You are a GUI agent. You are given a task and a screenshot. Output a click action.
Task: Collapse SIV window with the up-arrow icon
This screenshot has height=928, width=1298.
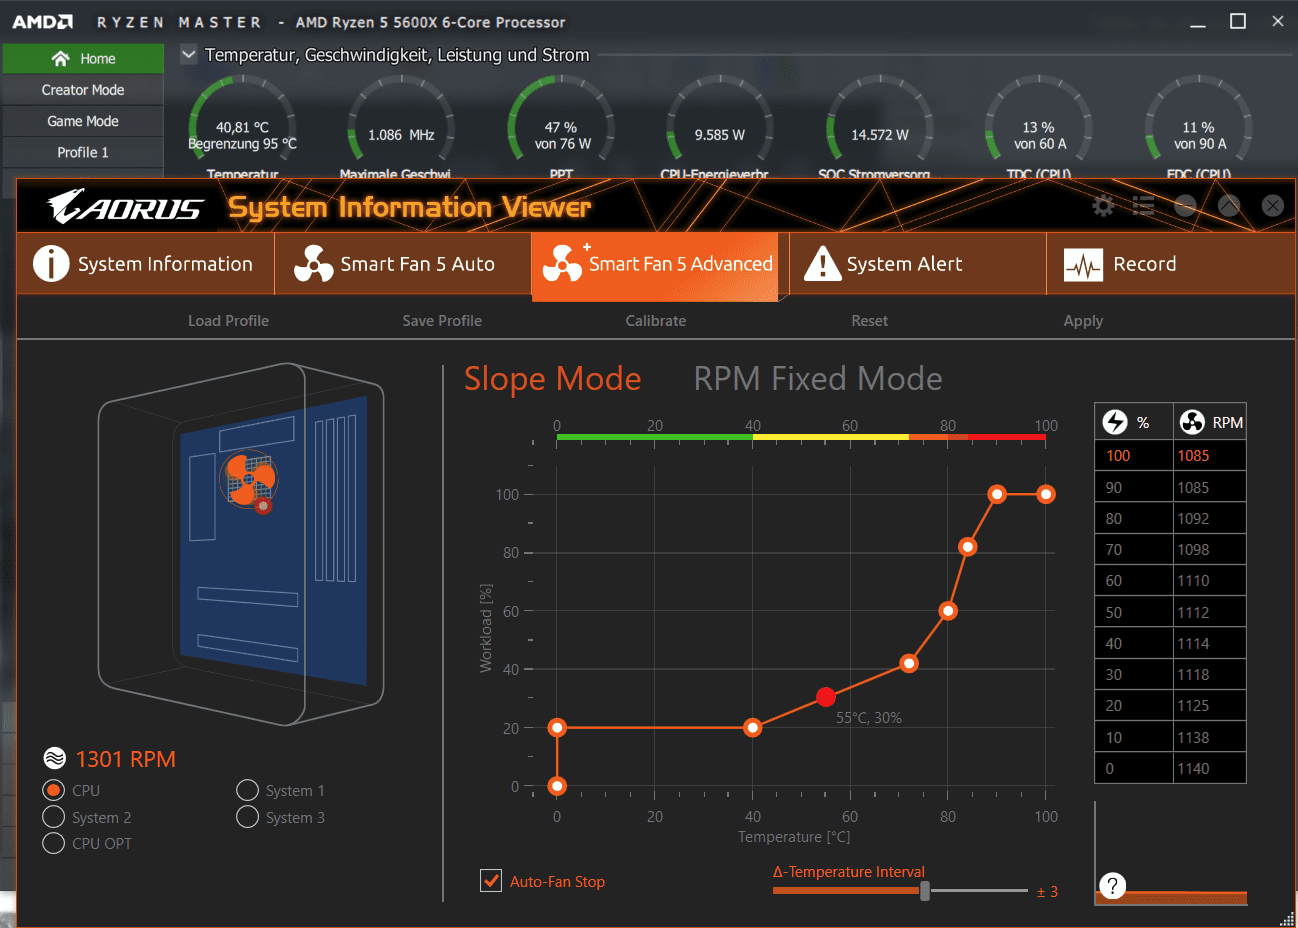(1229, 206)
